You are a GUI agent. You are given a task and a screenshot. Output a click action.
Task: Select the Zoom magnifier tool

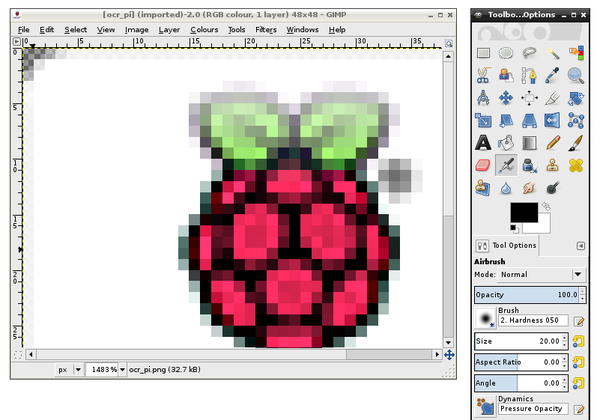(x=576, y=75)
